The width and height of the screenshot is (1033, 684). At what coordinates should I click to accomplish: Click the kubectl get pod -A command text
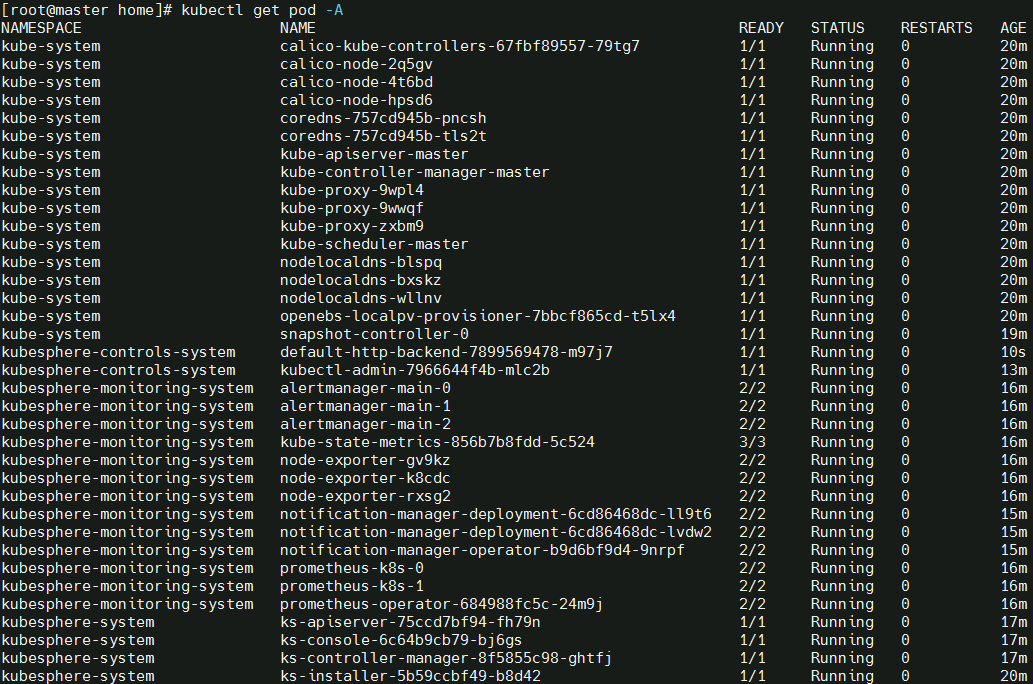coord(262,11)
